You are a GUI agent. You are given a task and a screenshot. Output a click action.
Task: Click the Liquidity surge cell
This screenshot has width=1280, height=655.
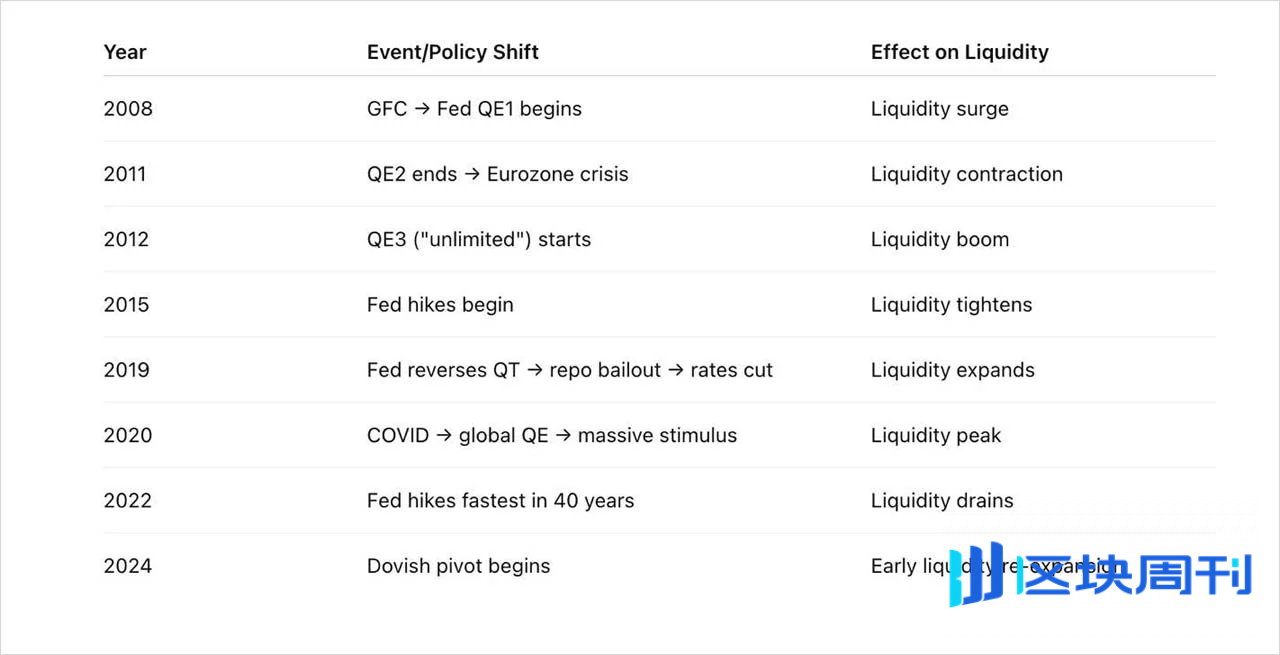click(940, 109)
